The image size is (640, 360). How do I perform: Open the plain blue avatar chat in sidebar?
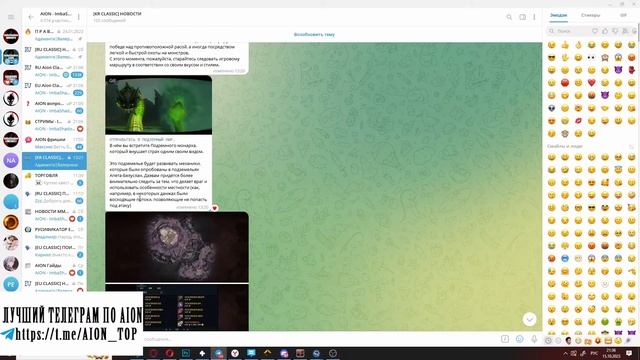pyautogui.click(x=11, y=202)
